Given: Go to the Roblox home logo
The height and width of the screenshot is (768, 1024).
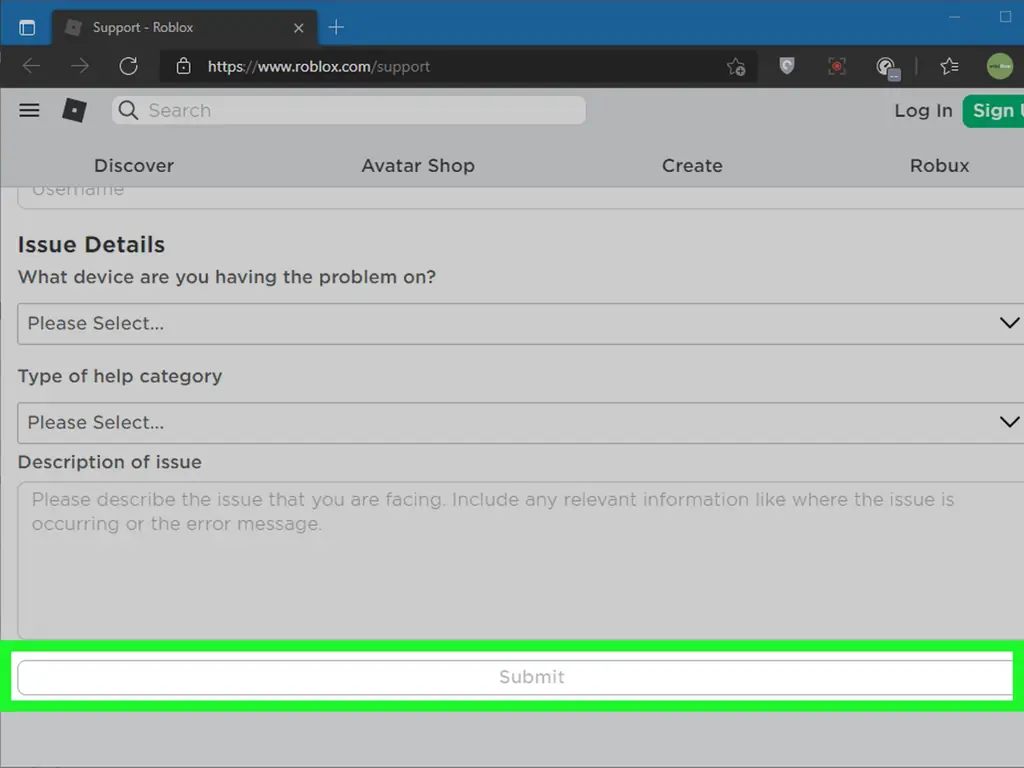Looking at the screenshot, I should (x=74, y=110).
